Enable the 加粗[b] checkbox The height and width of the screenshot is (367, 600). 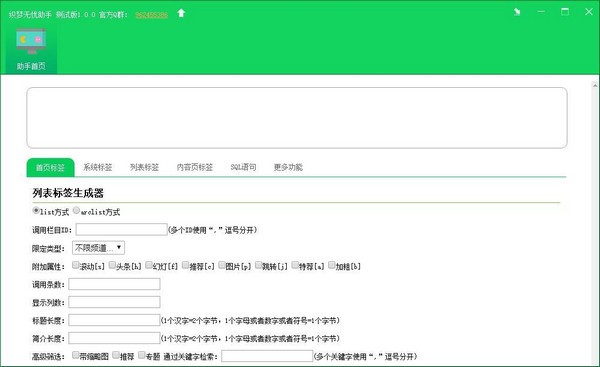click(332, 265)
